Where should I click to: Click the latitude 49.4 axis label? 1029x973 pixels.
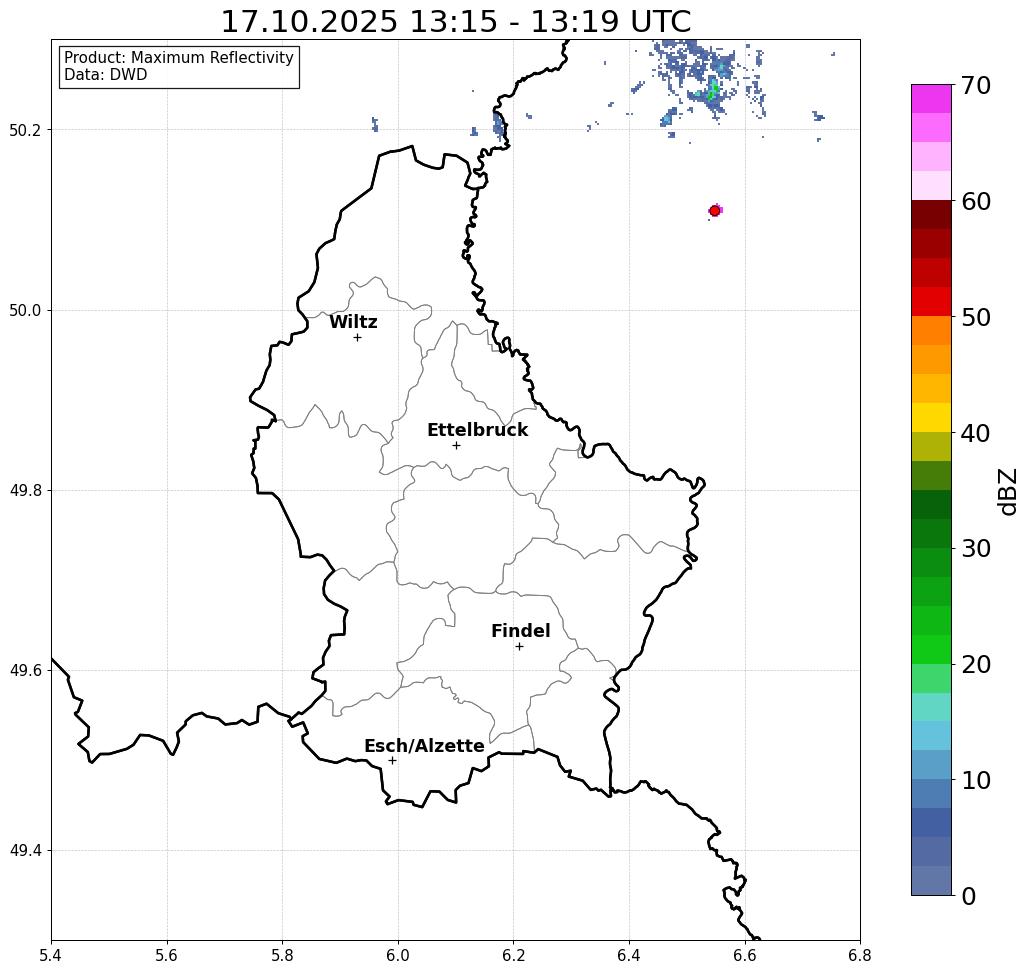25,851
